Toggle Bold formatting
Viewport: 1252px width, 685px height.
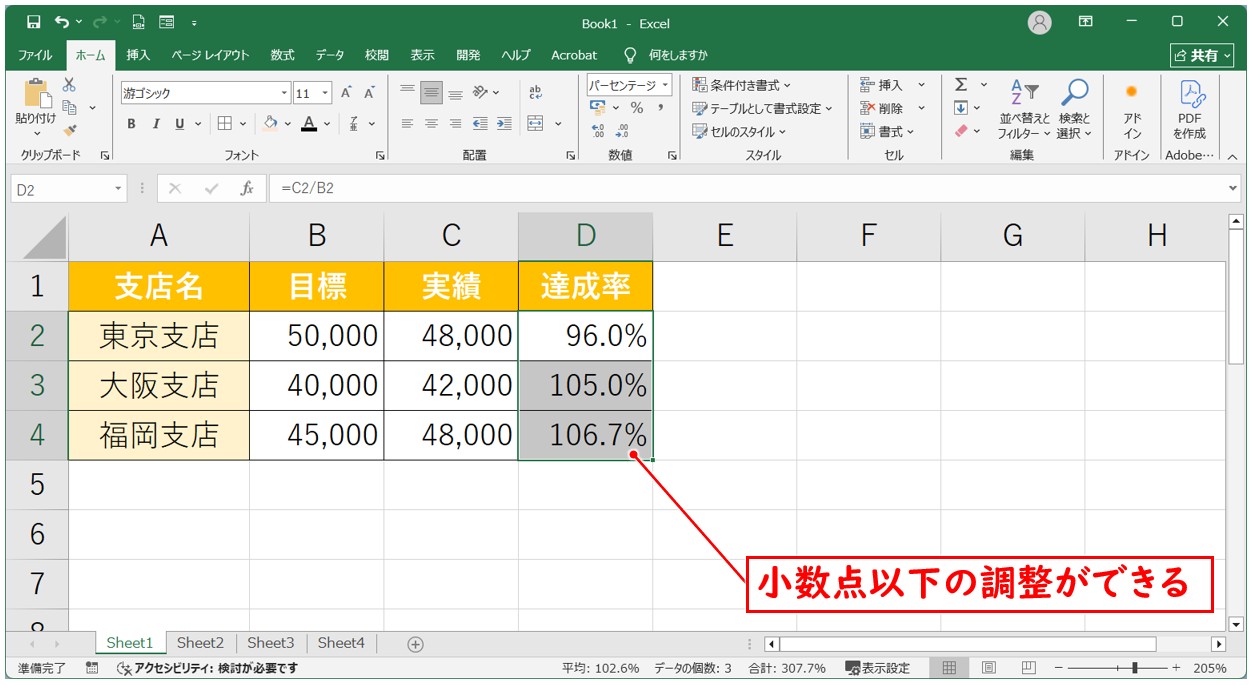(x=131, y=124)
